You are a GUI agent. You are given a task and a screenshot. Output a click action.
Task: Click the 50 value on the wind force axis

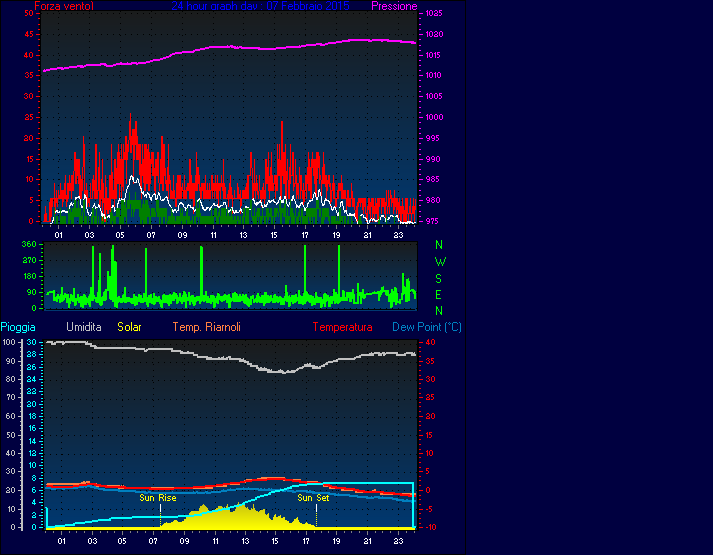click(29, 13)
